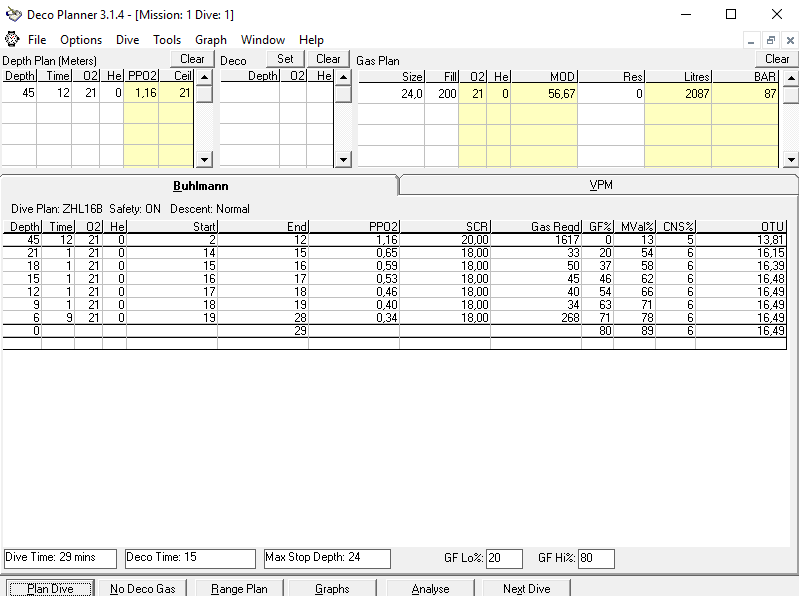799x596 pixels.
Task: Click the Gas Reqd column header
Action: 536,227
